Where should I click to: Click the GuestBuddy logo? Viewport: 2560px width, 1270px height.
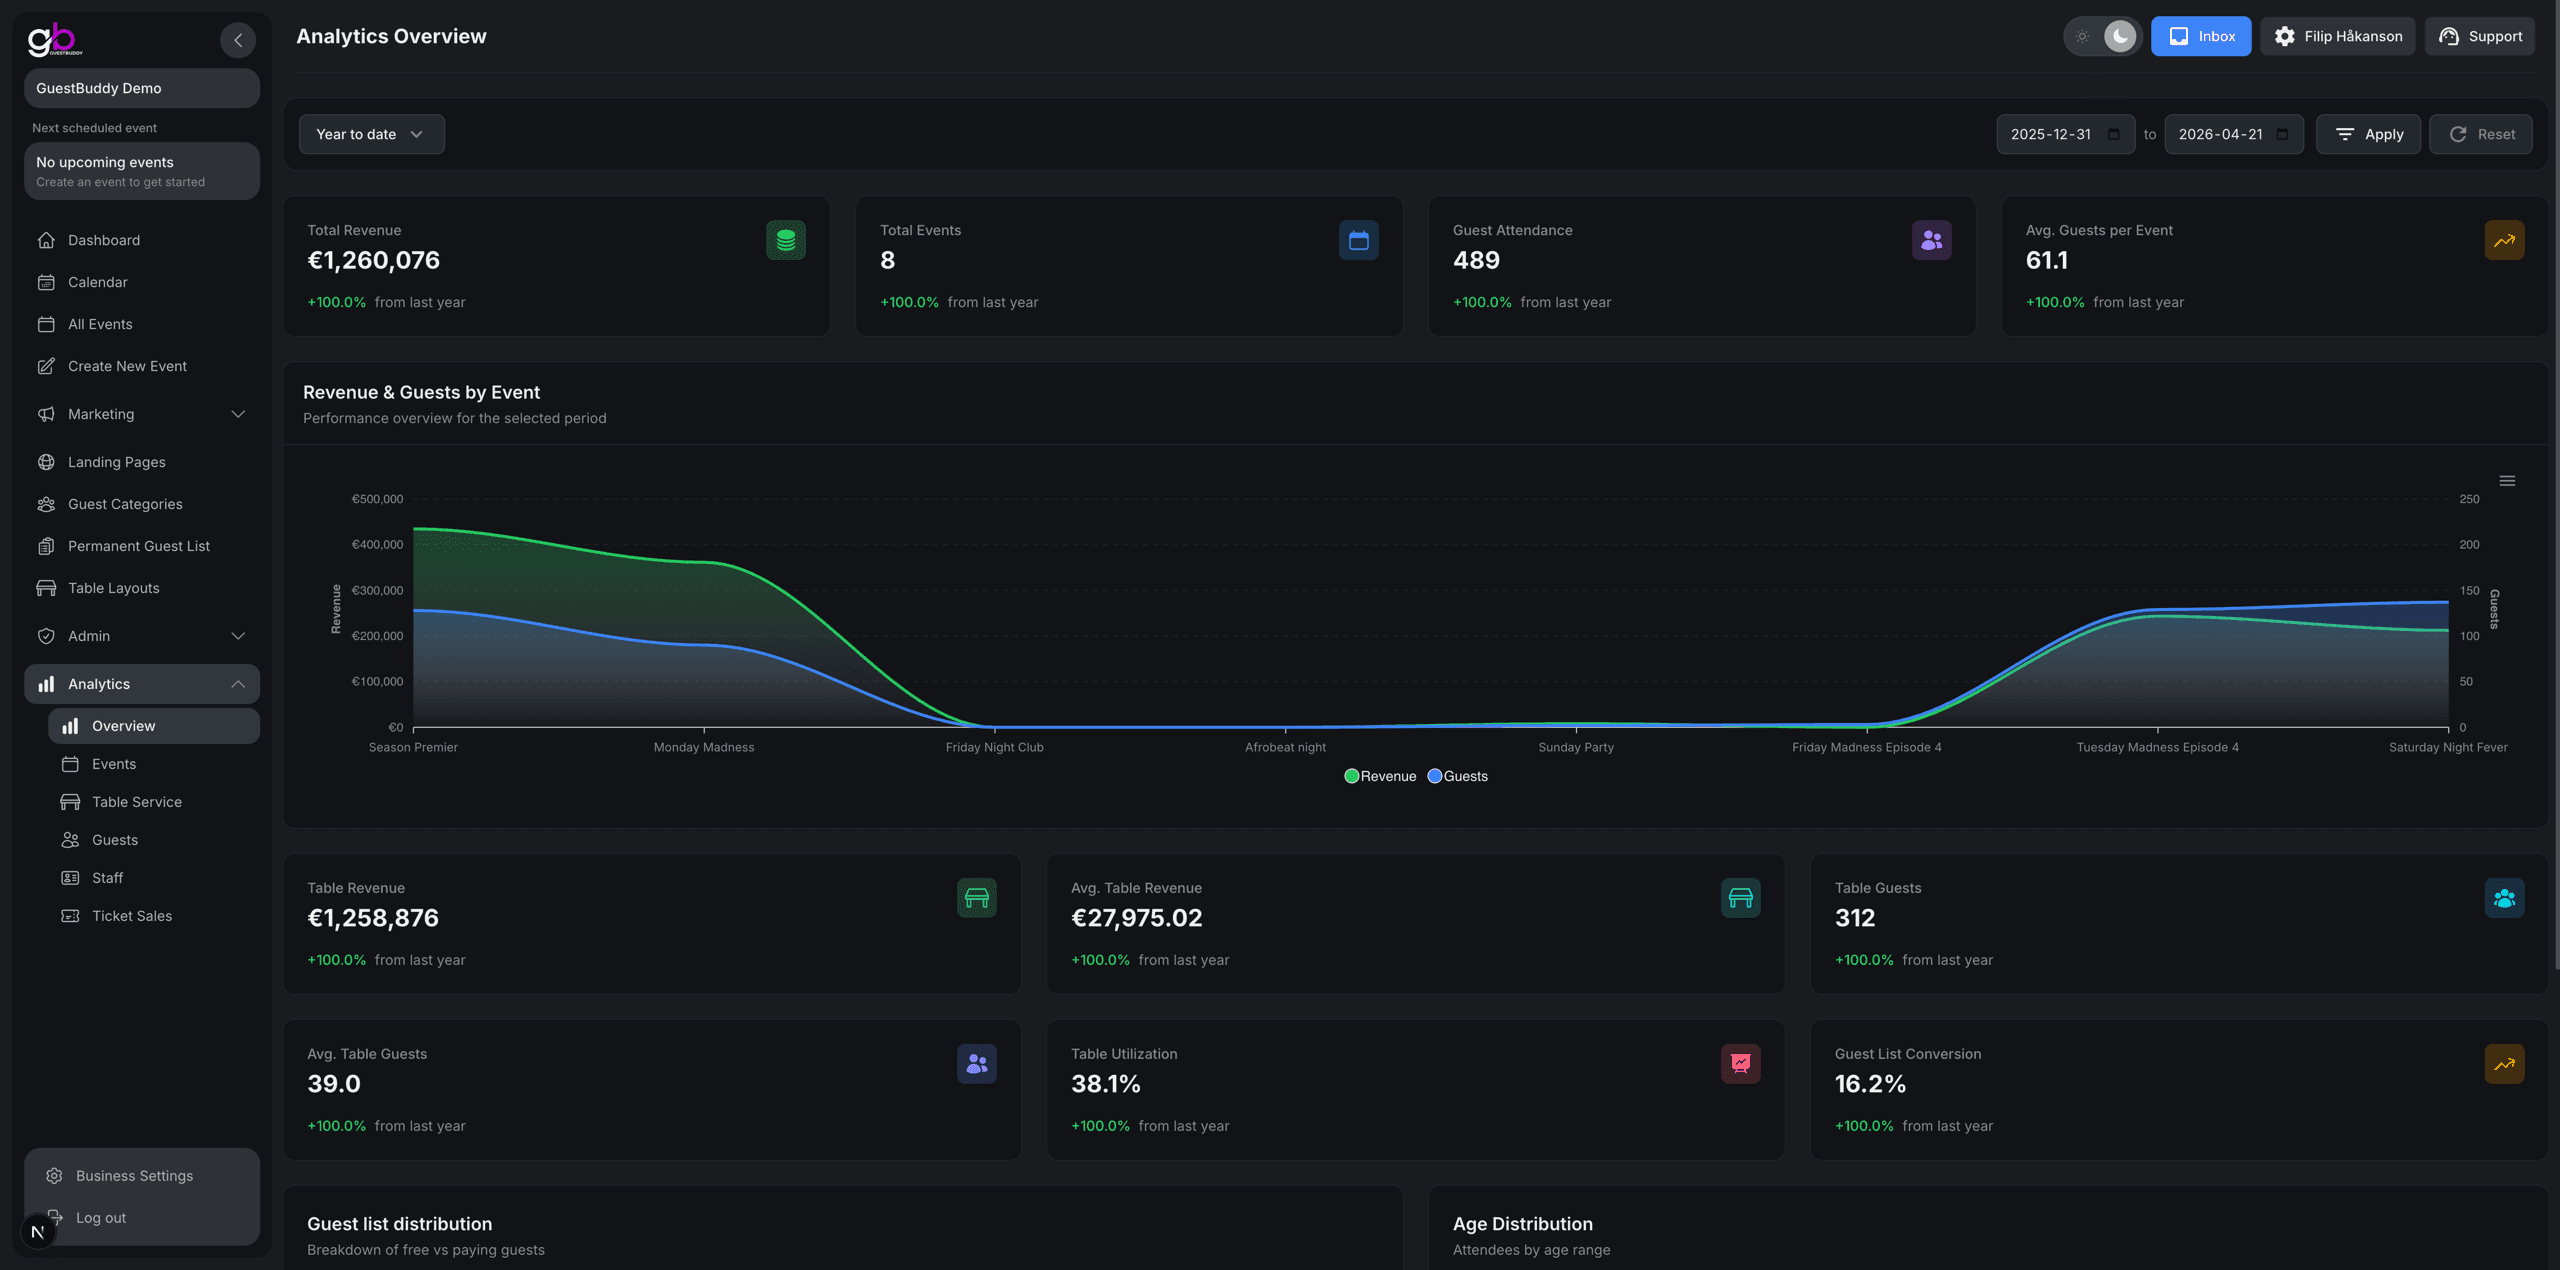[55, 39]
